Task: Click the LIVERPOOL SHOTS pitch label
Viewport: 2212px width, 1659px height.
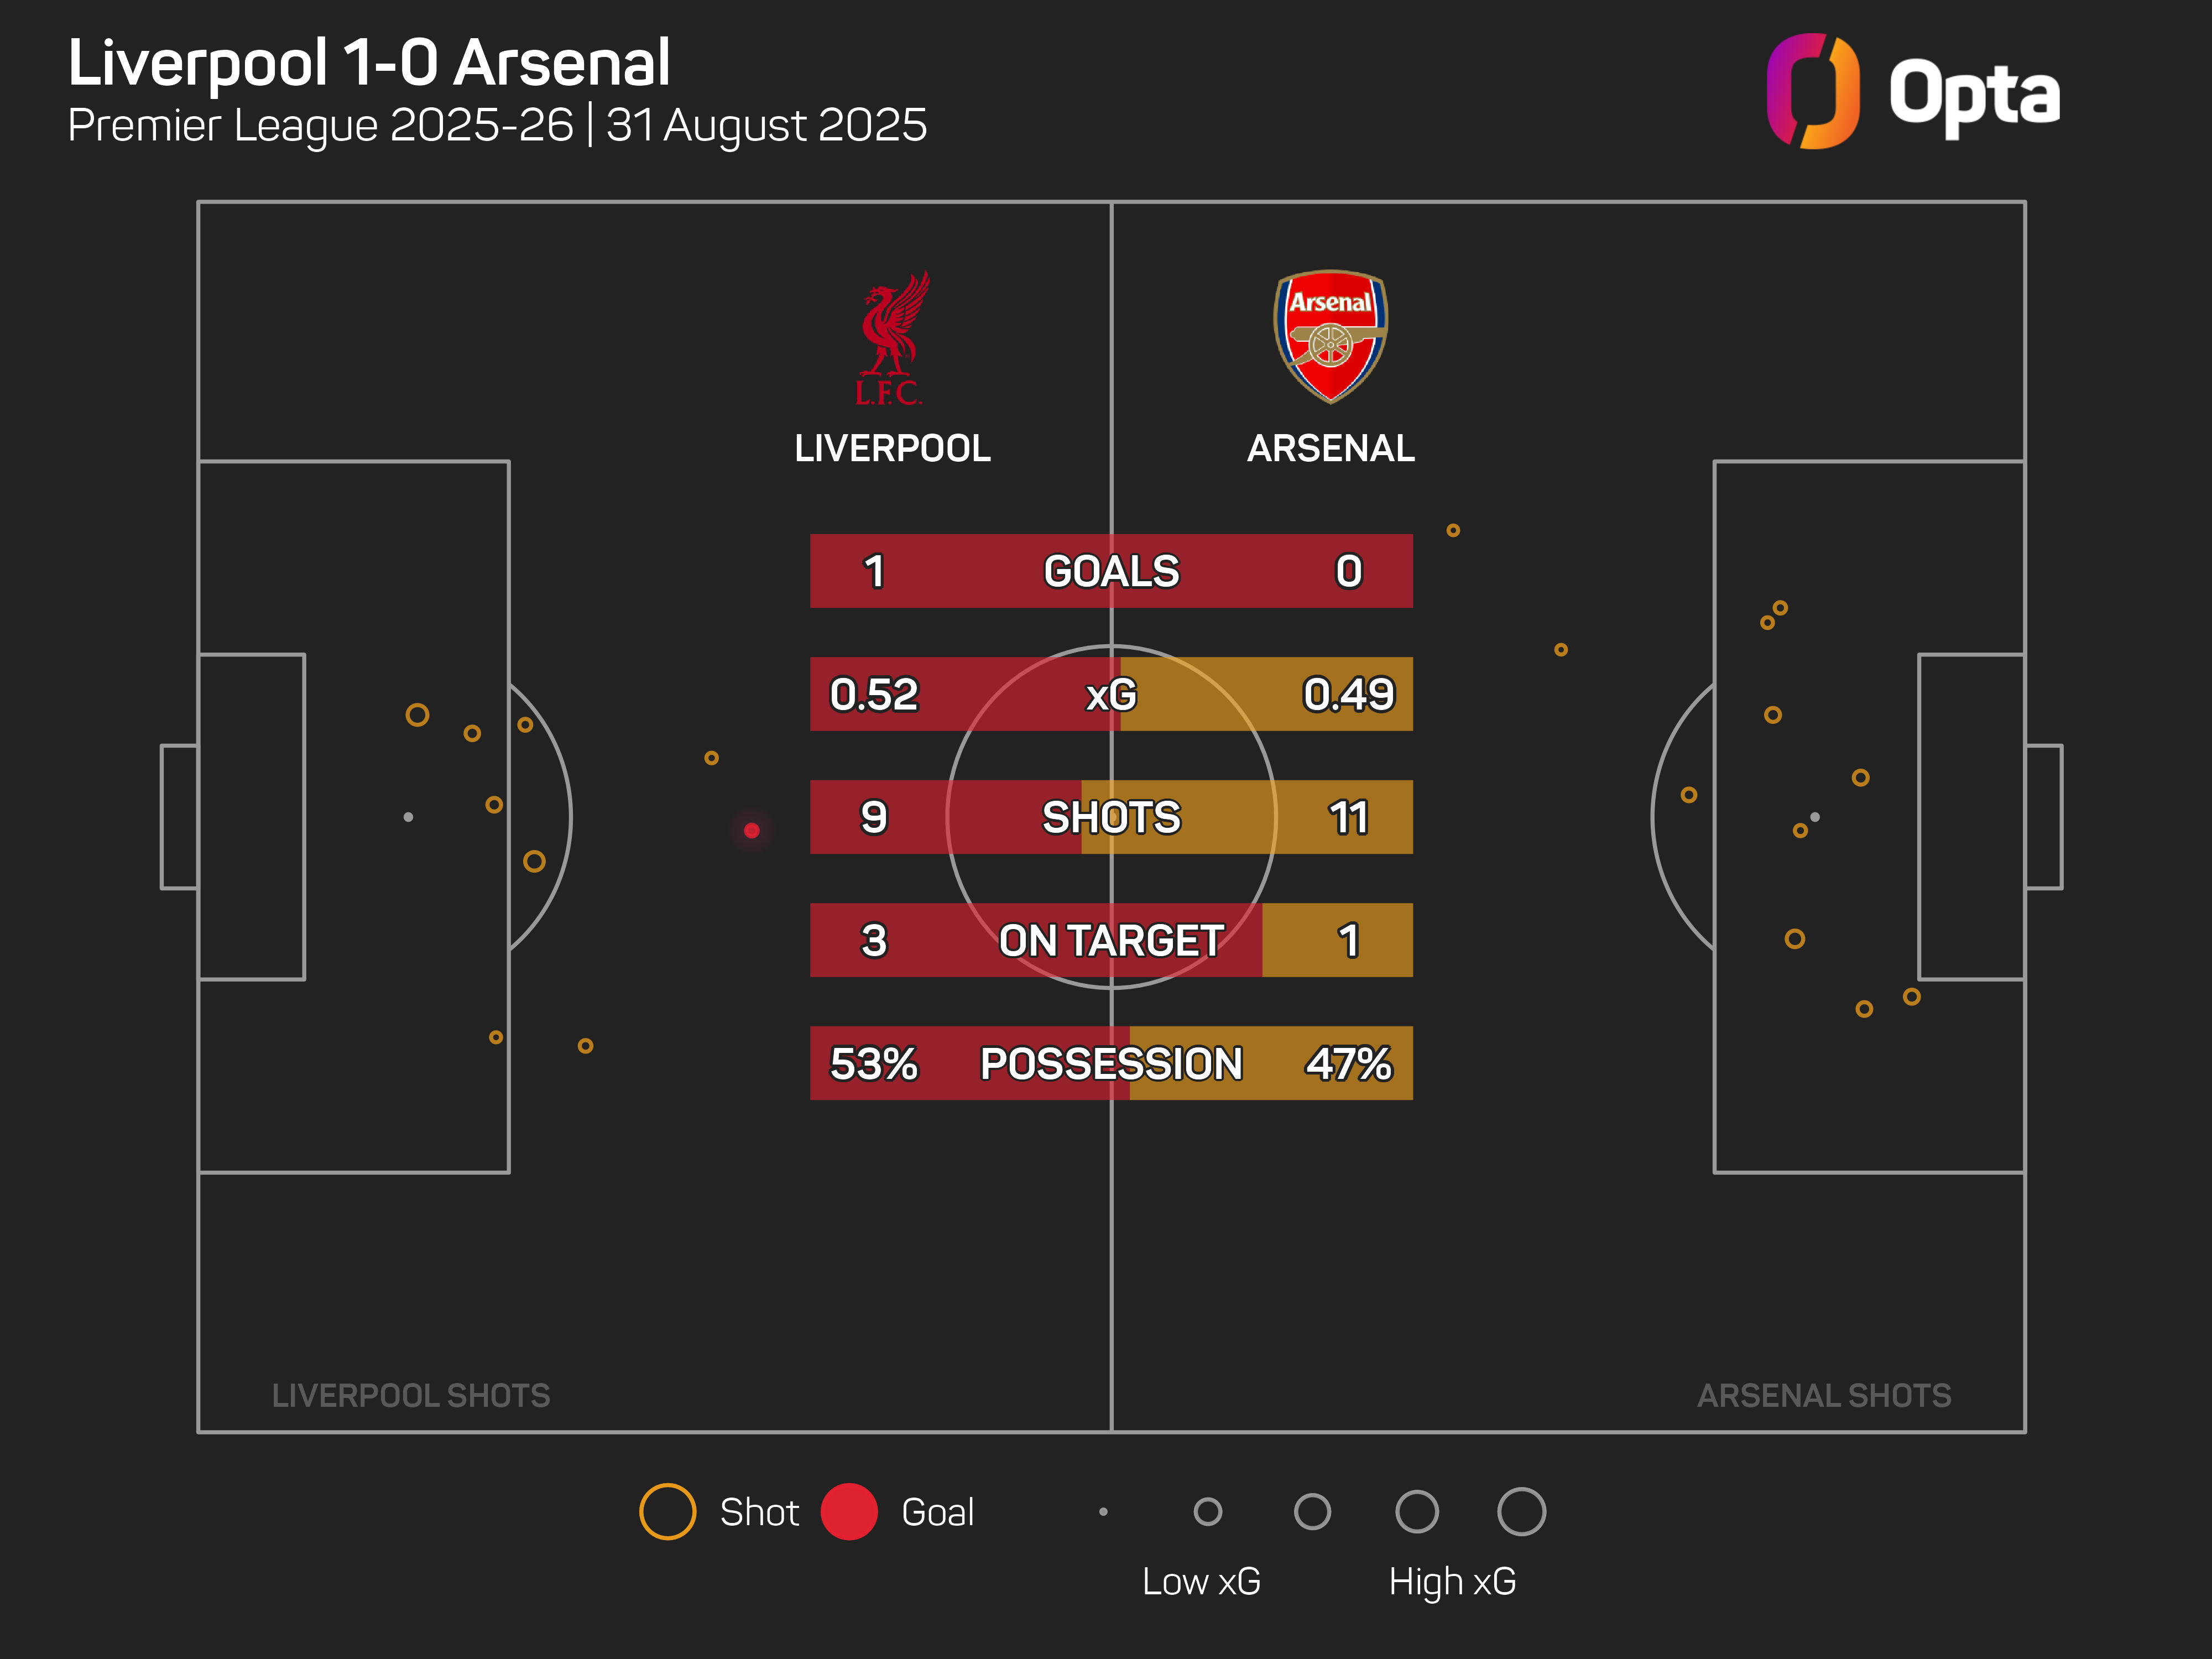Action: click(x=411, y=1395)
